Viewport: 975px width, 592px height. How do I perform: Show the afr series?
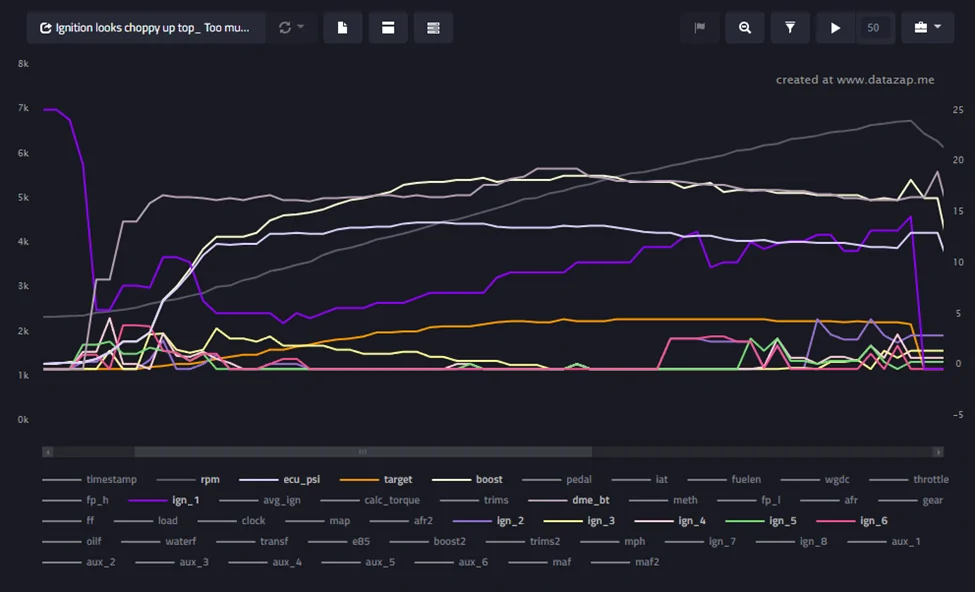[x=829, y=500]
